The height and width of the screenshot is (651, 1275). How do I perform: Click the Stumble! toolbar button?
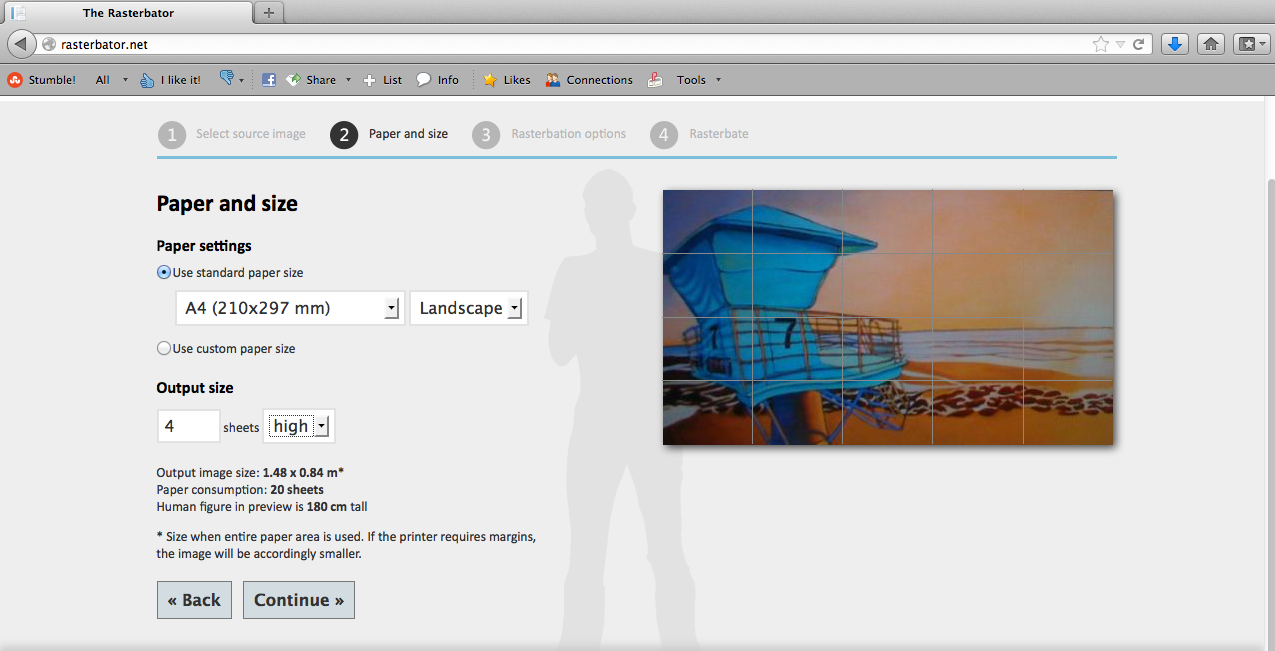[42, 80]
